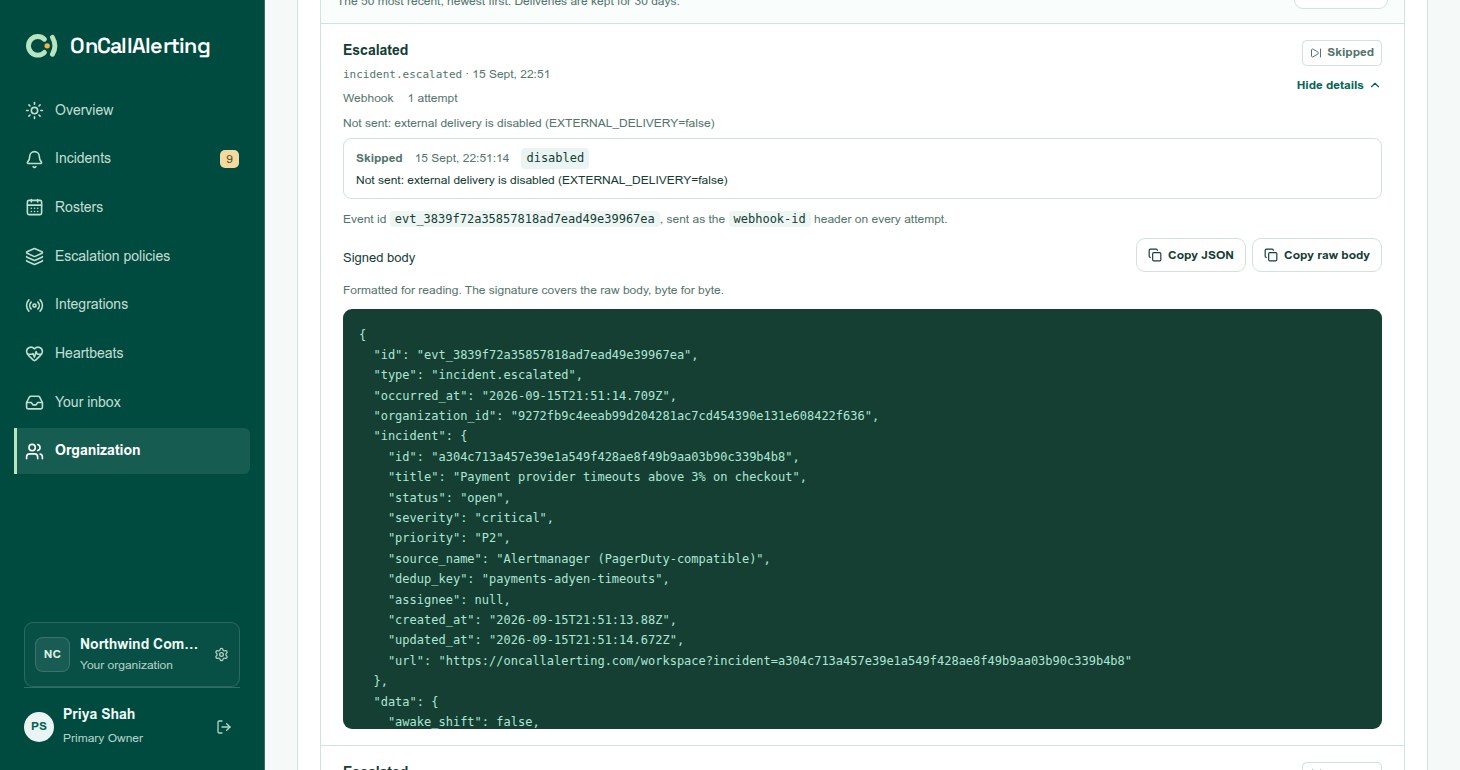Click the copy icon in Copy raw body

pyautogui.click(x=1271, y=255)
